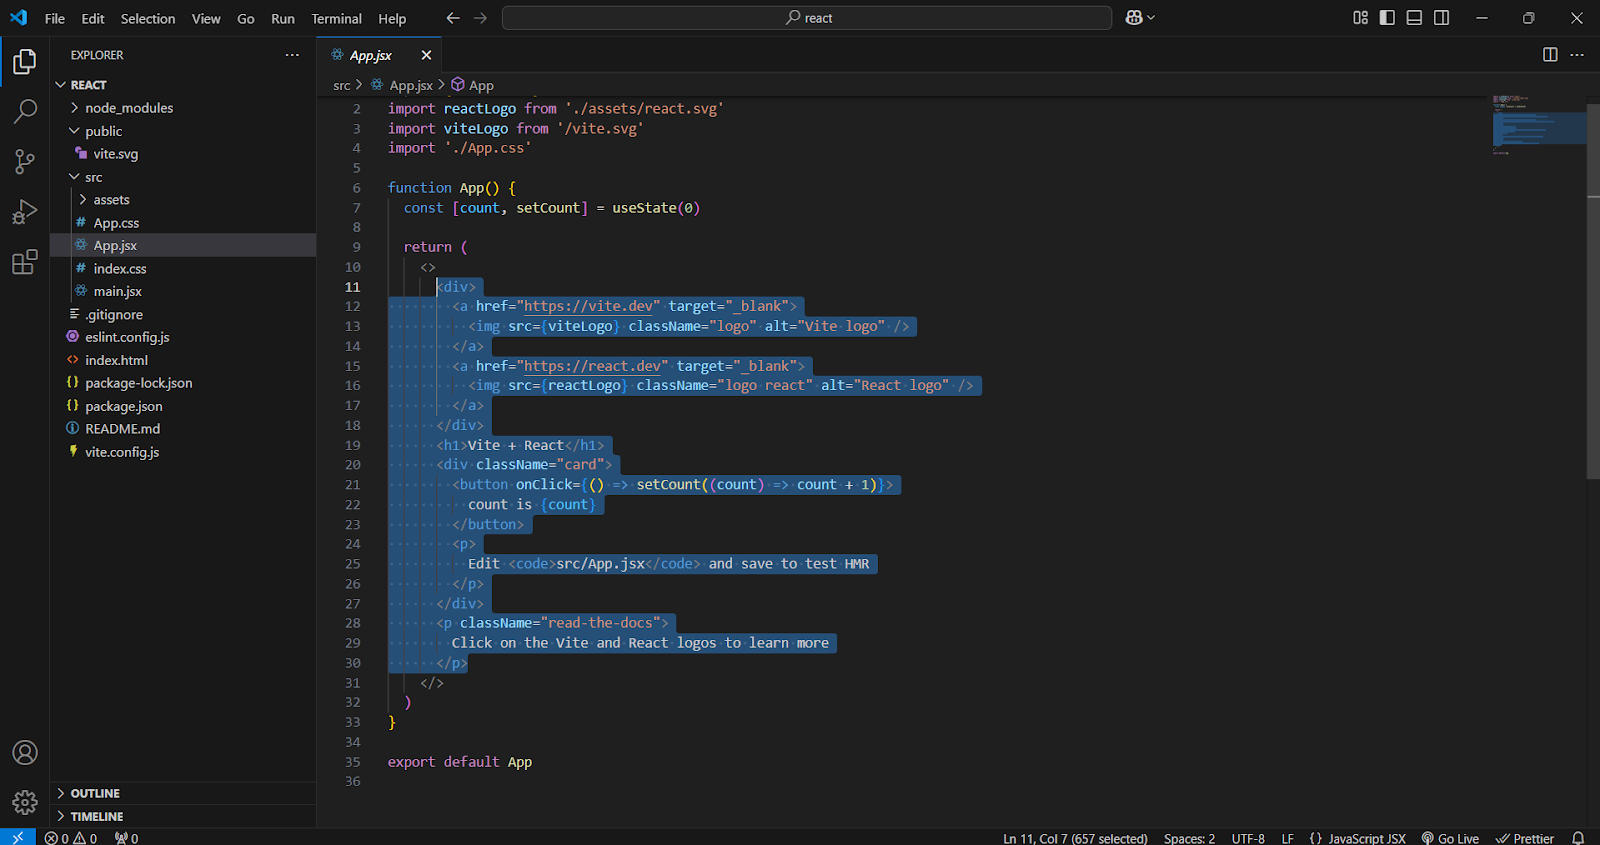Click the Go Back arrow
1600x845 pixels.
tap(453, 18)
